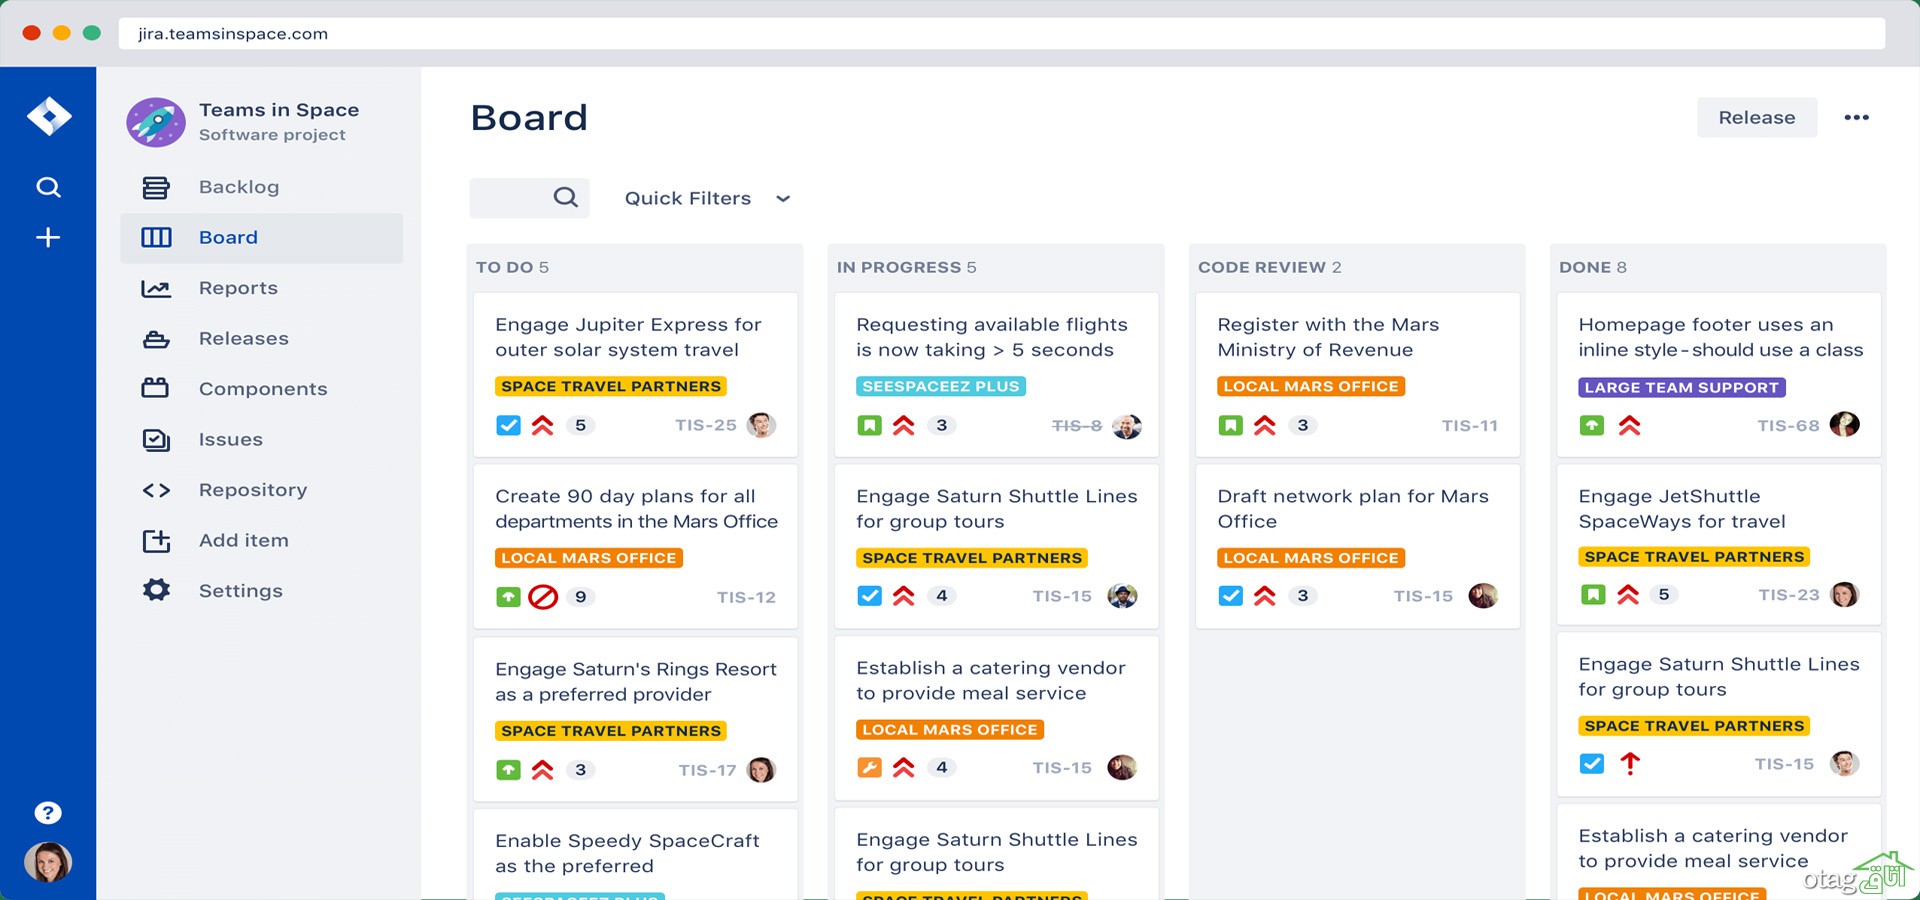Viewport: 1920px width, 900px height.
Task: Click the SEESPACEEZ PLUS epic label on TIS-8
Action: point(941,386)
